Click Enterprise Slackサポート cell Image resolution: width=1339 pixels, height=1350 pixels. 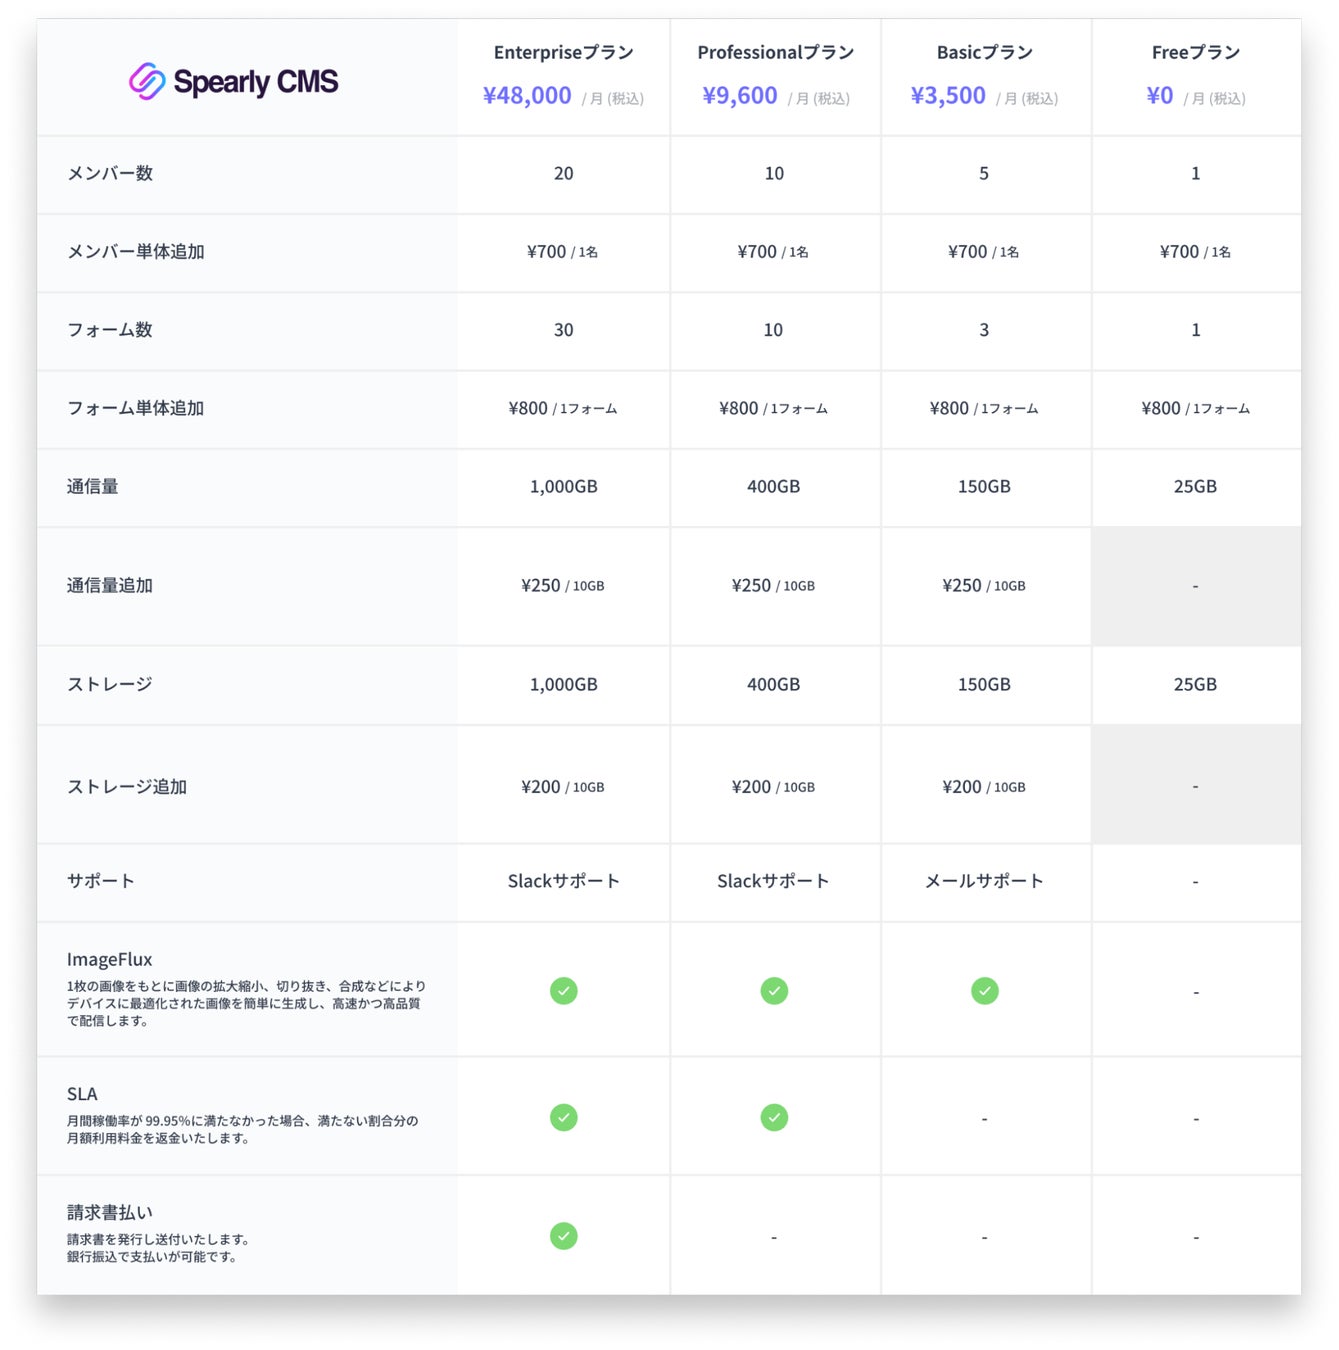coord(564,881)
